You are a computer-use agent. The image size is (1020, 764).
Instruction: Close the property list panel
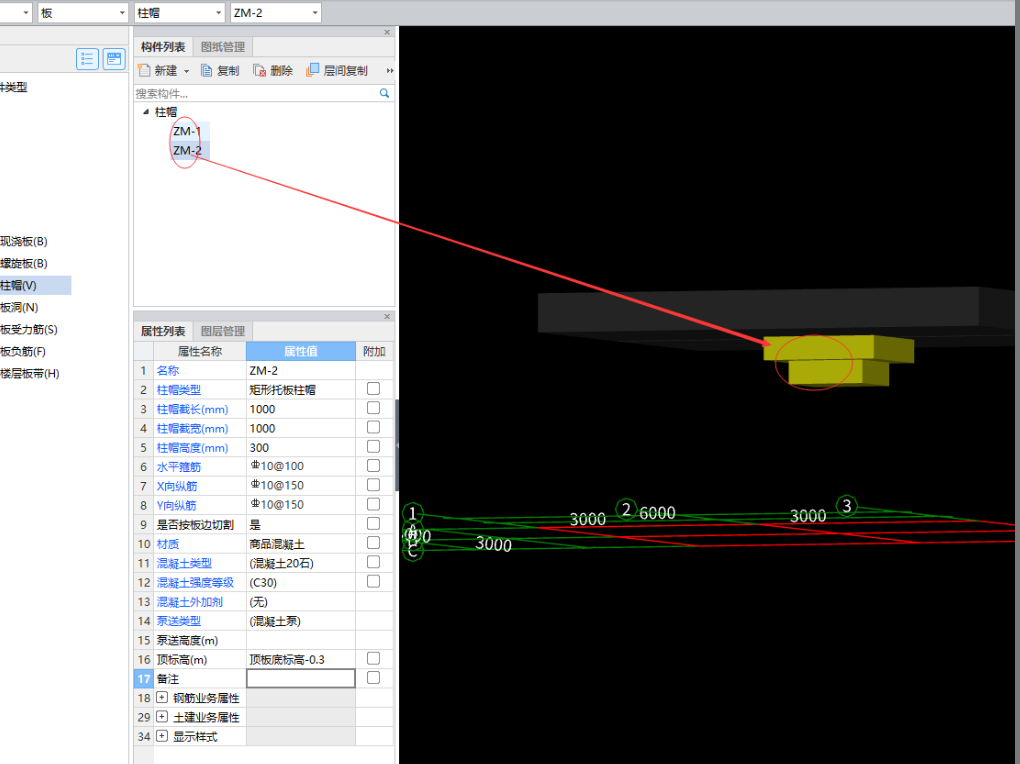tap(387, 316)
